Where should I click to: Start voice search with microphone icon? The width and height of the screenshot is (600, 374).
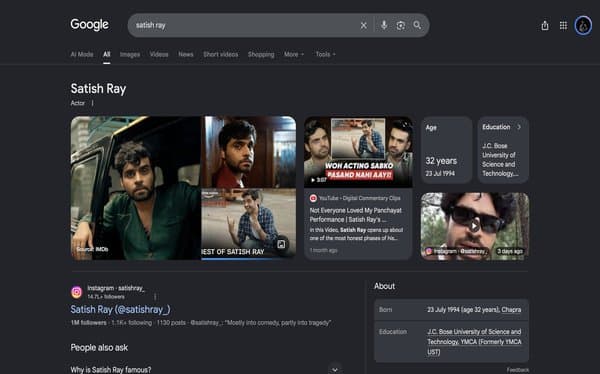(x=384, y=25)
